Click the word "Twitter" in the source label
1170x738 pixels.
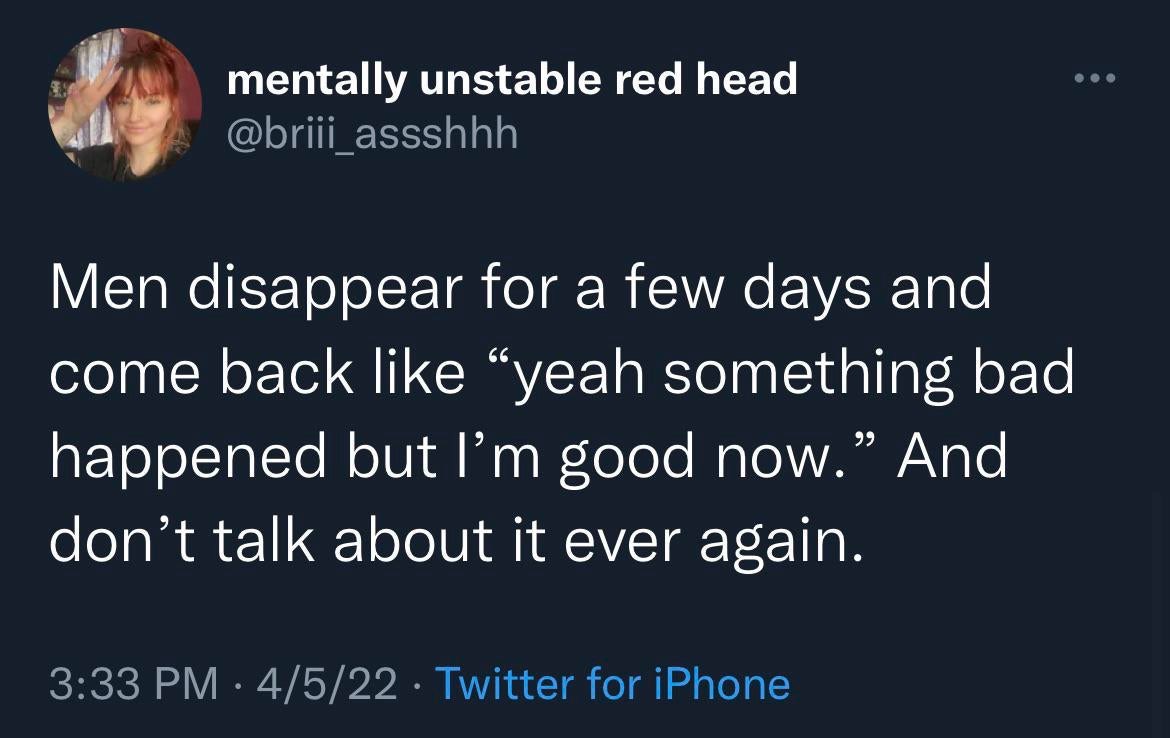506,685
